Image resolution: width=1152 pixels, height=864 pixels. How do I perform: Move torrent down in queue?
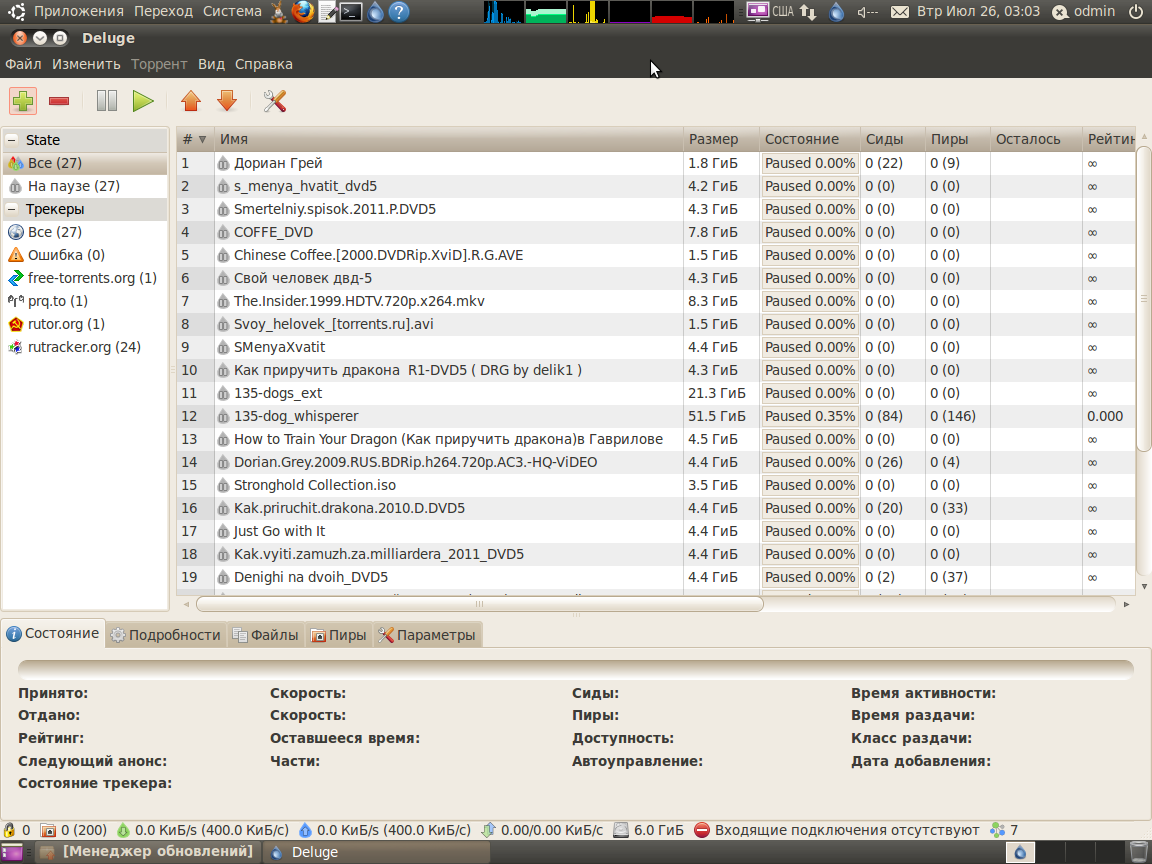click(x=227, y=101)
